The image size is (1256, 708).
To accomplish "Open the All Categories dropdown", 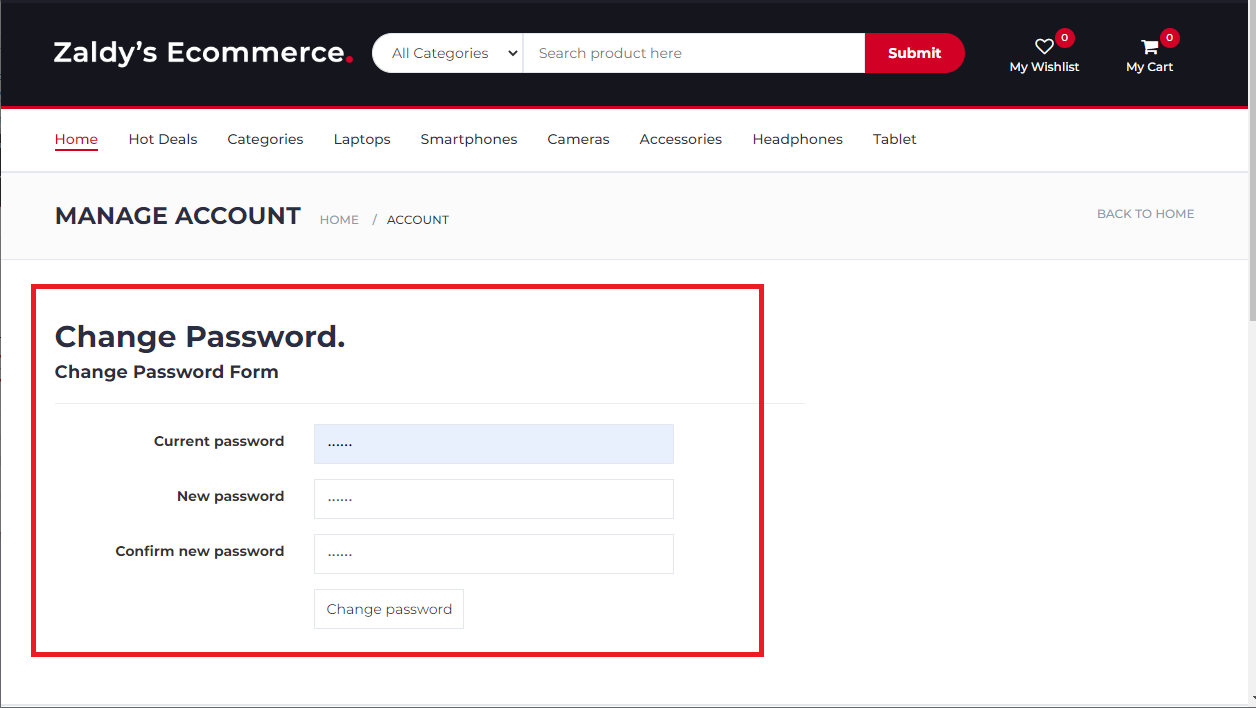I will [x=447, y=52].
